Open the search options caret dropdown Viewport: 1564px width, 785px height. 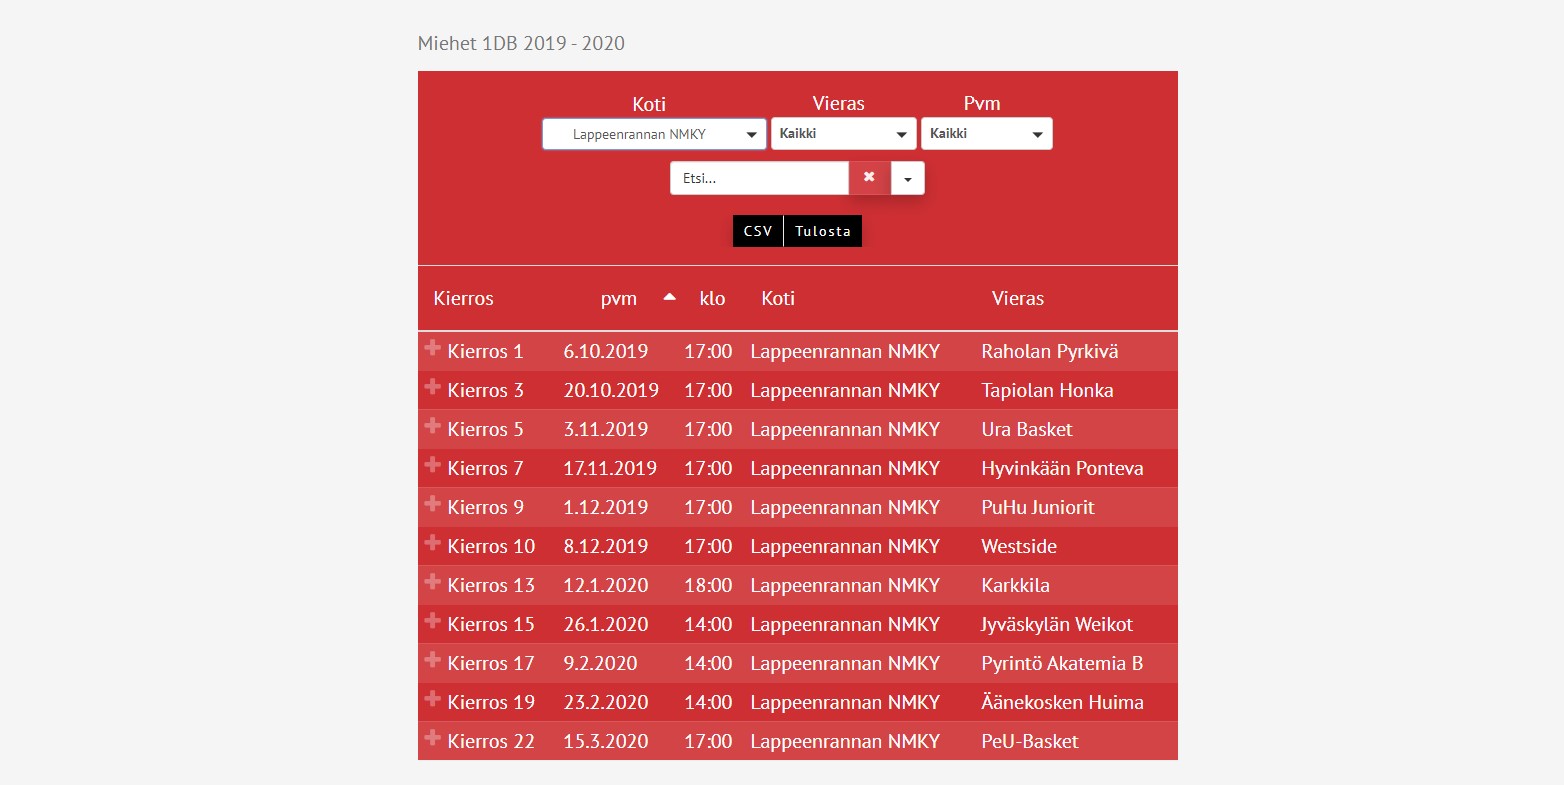908,178
